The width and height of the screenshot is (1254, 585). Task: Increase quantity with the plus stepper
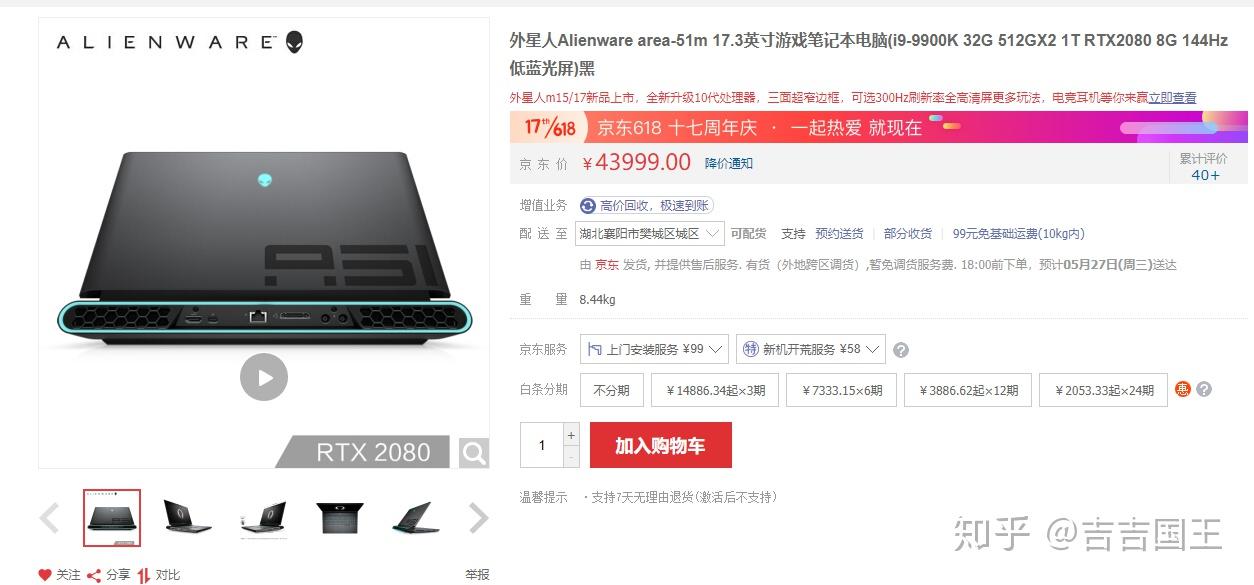pos(571,434)
